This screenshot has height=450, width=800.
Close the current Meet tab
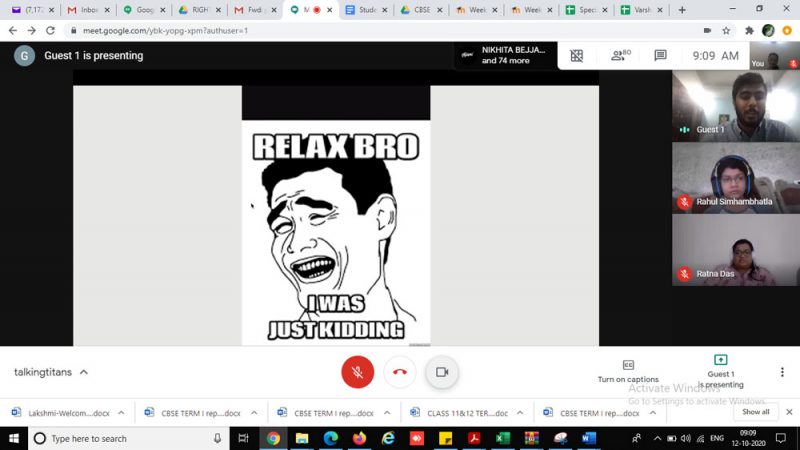click(x=330, y=10)
